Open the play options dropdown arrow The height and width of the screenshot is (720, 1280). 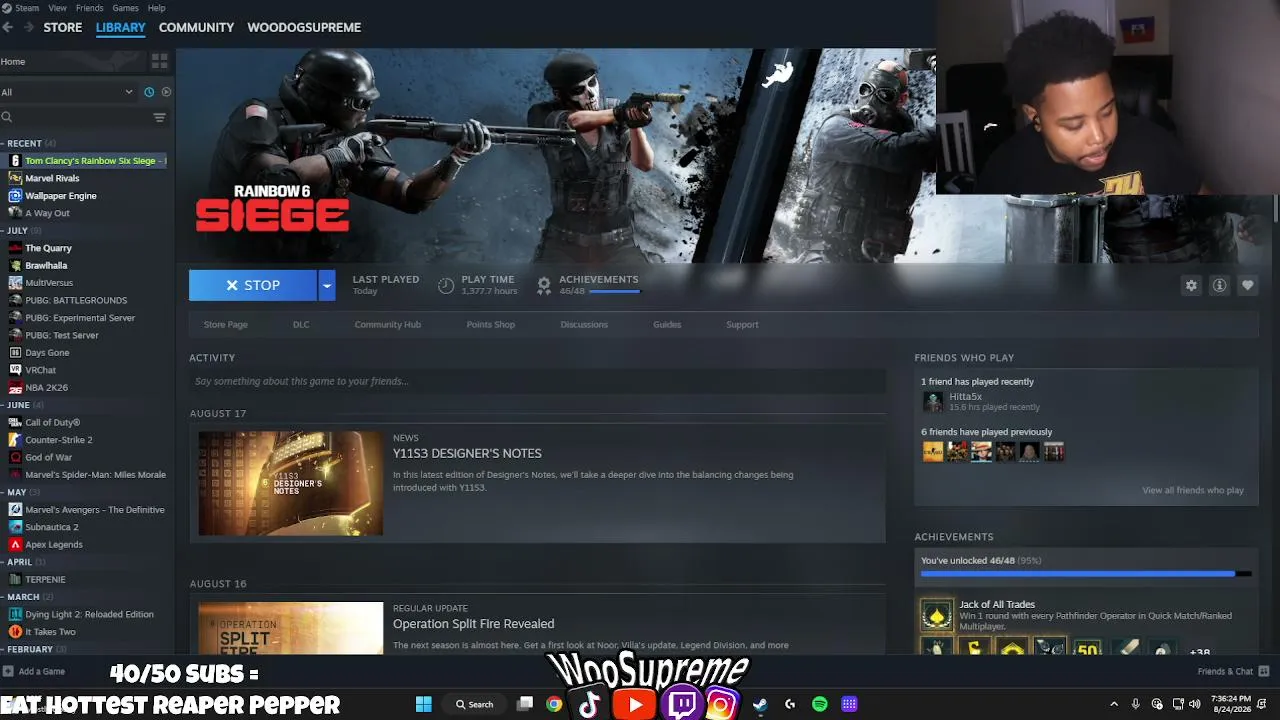[326, 285]
